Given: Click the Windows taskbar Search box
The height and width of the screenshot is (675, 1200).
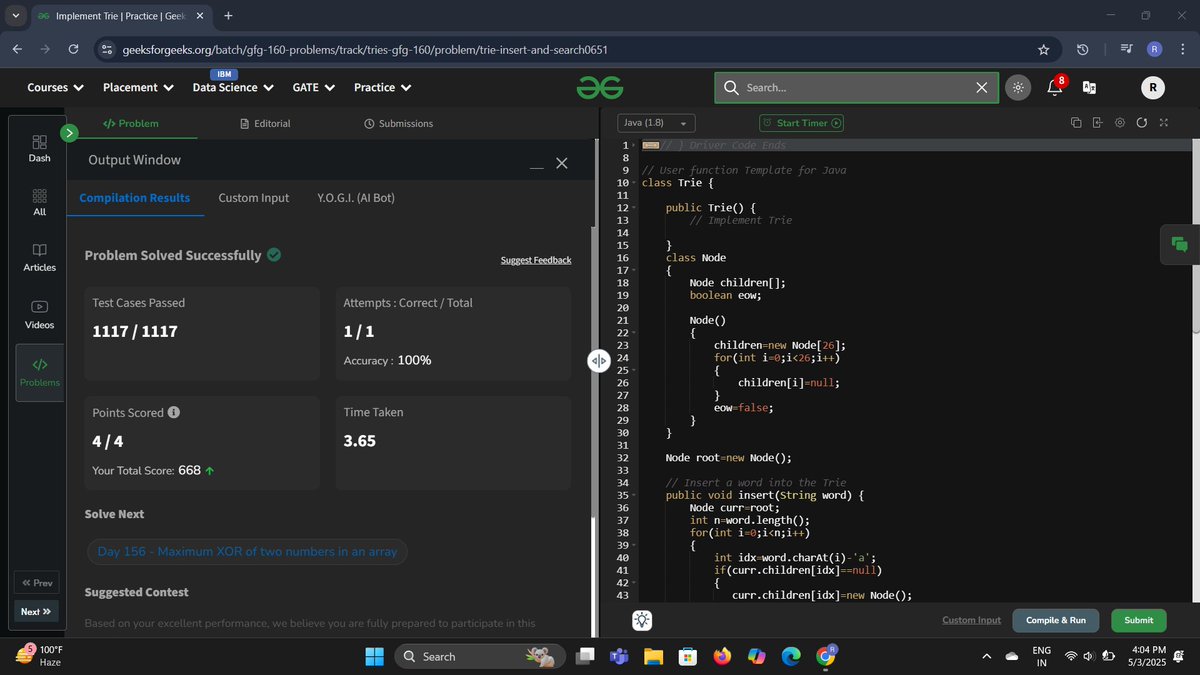Looking at the screenshot, I should [482, 656].
